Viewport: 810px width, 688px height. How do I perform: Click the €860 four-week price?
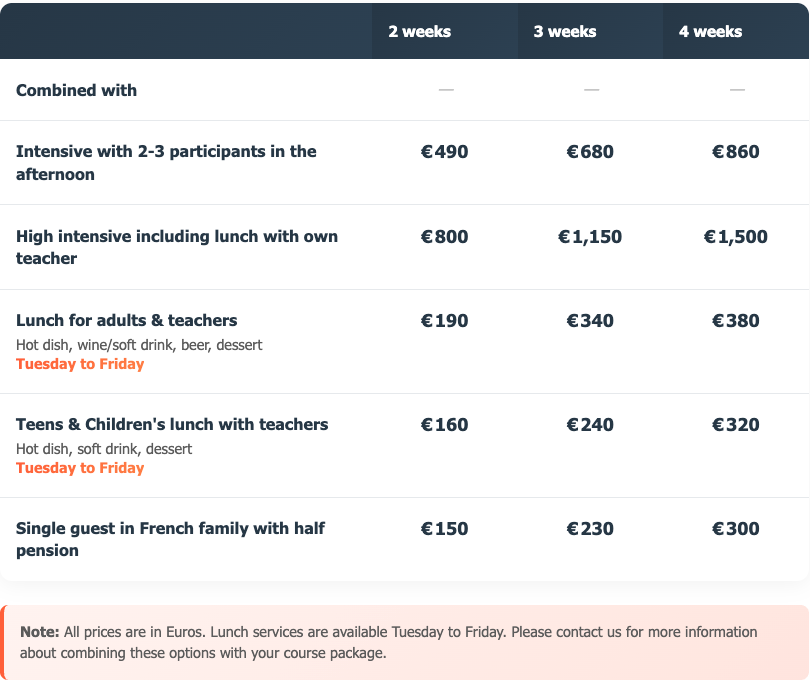(x=736, y=152)
